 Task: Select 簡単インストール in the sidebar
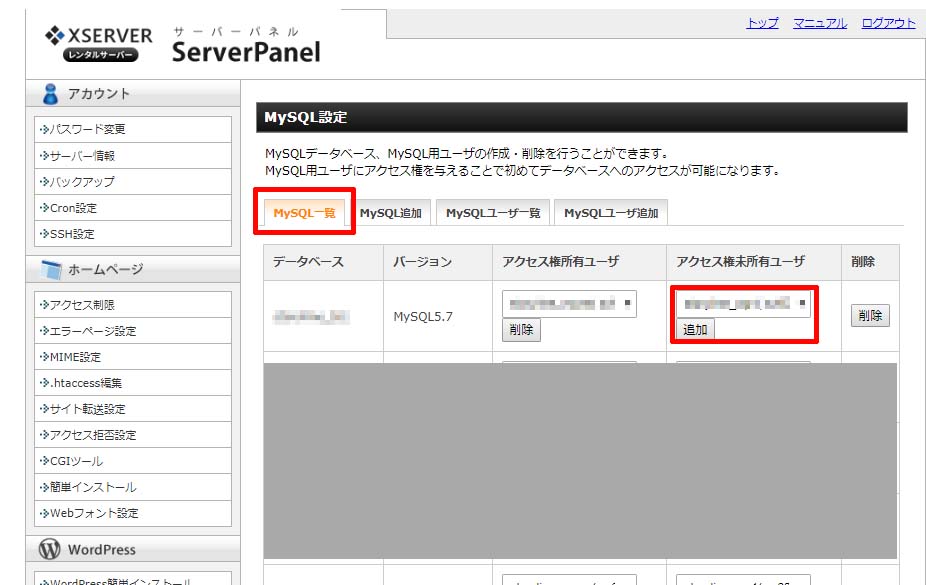tap(93, 487)
